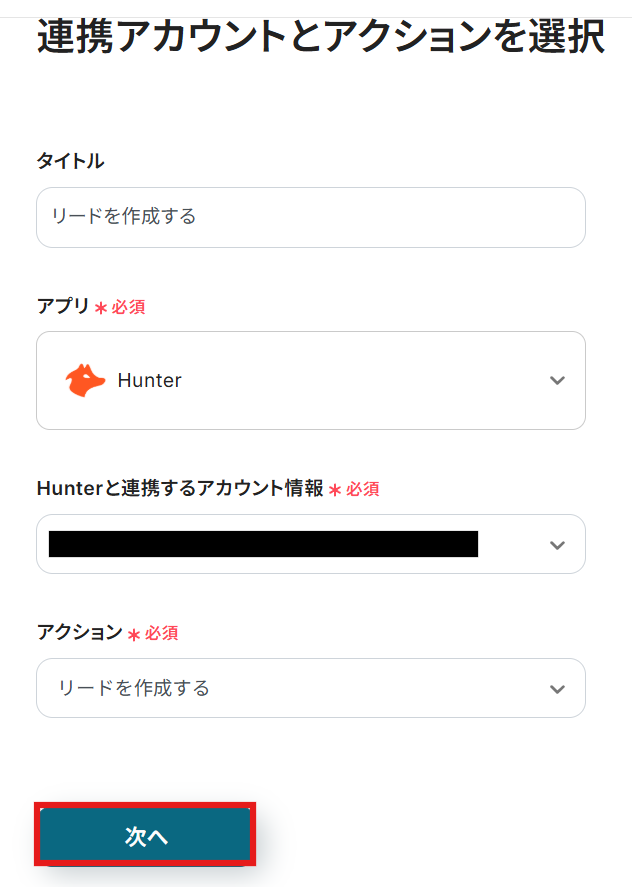Click the red asterisk beside アクション
Image resolution: width=632 pixels, height=887 pixels.
(x=134, y=634)
